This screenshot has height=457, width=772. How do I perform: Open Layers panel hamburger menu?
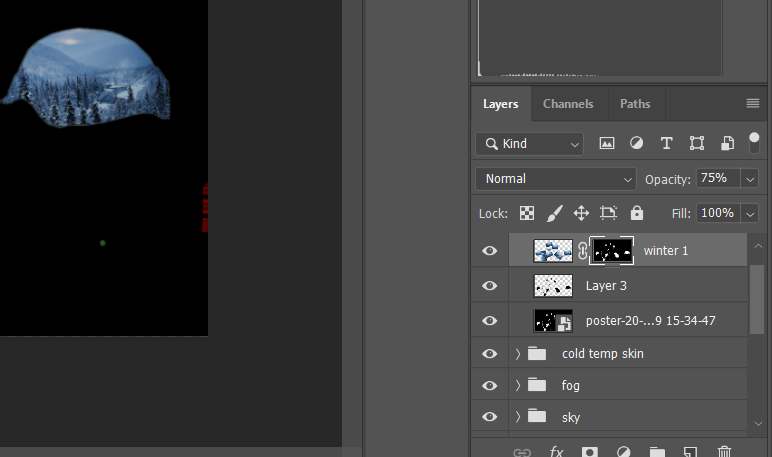[x=753, y=103]
